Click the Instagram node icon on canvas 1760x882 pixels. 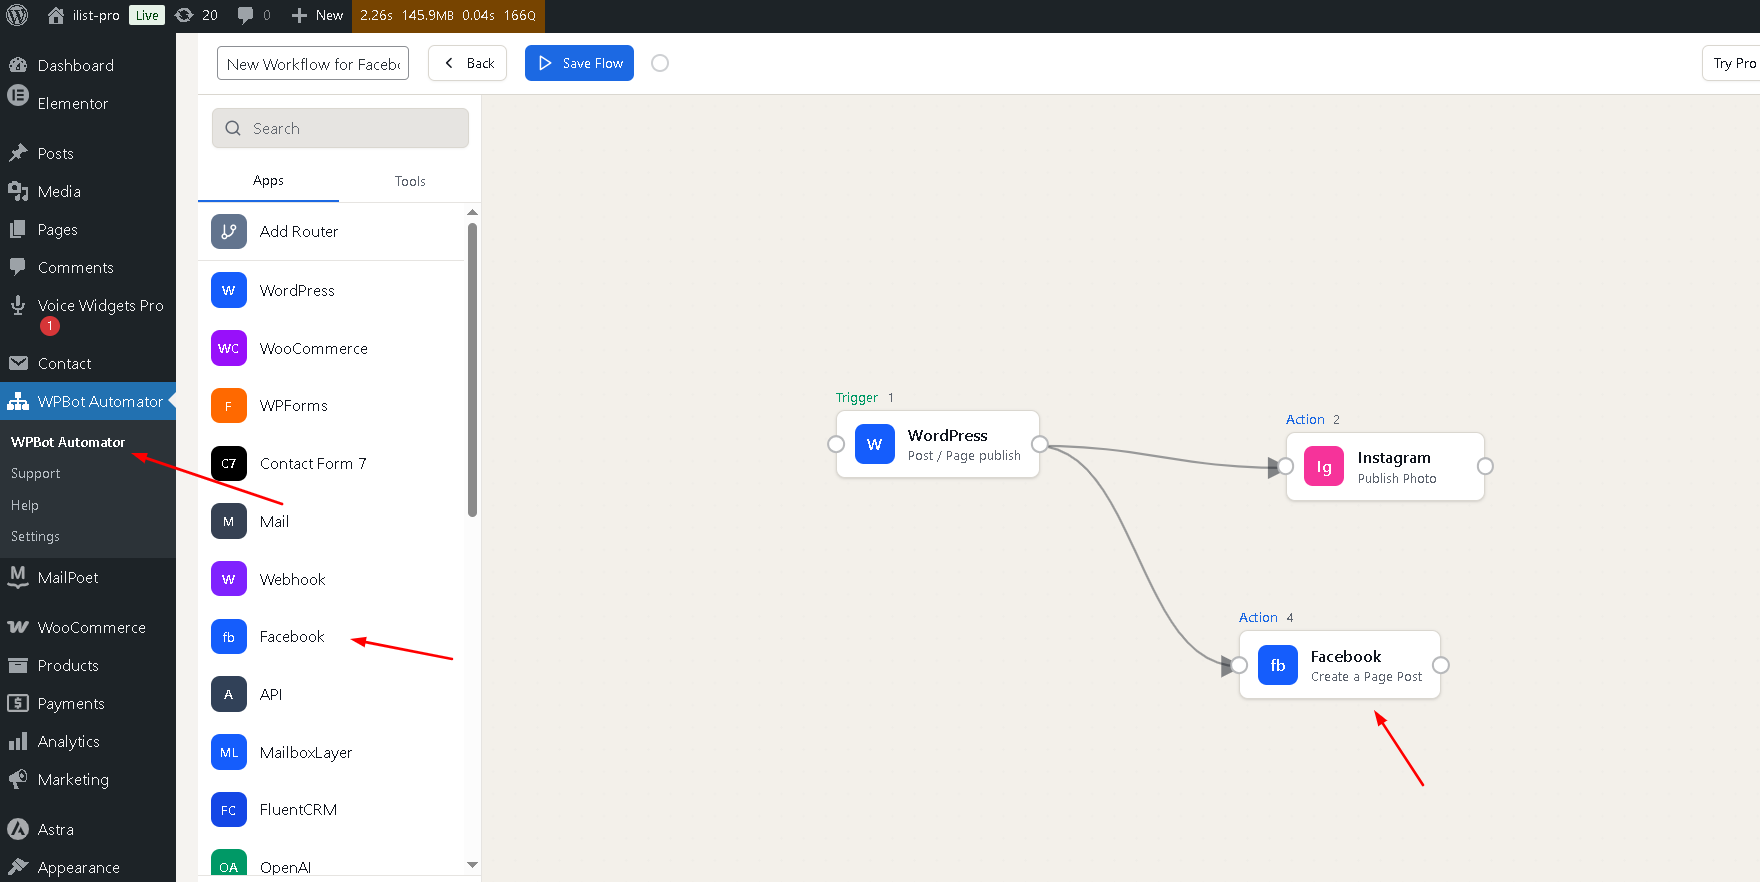click(1323, 467)
